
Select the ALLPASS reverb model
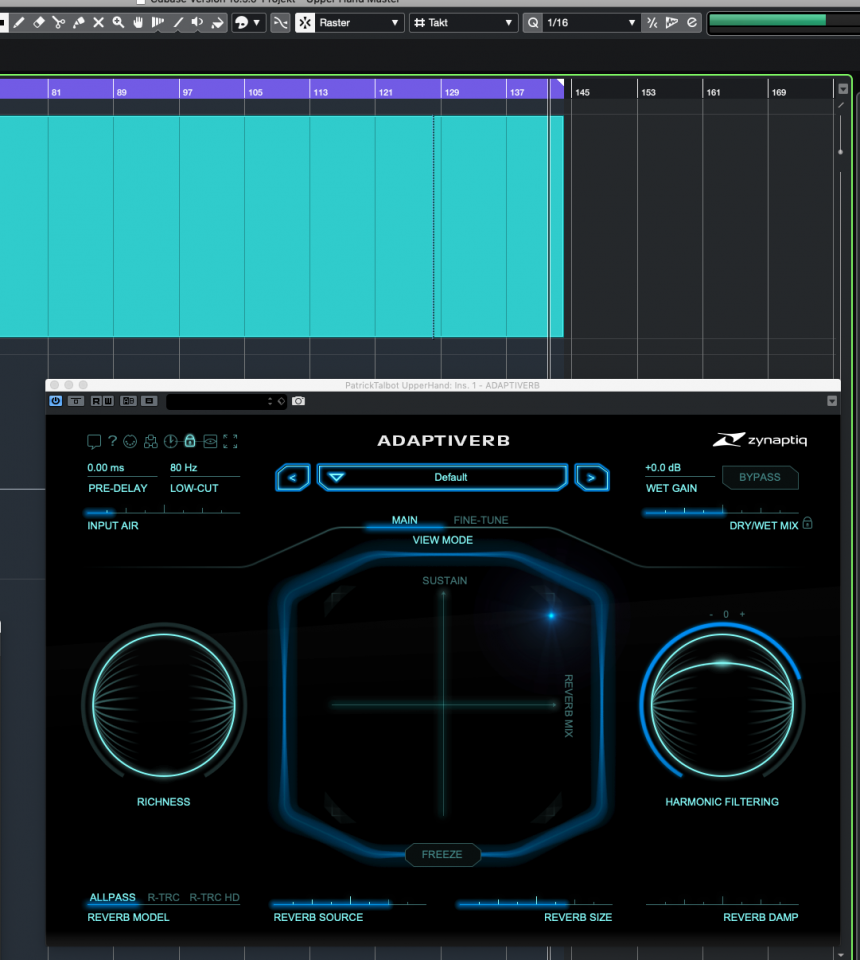pos(113,898)
